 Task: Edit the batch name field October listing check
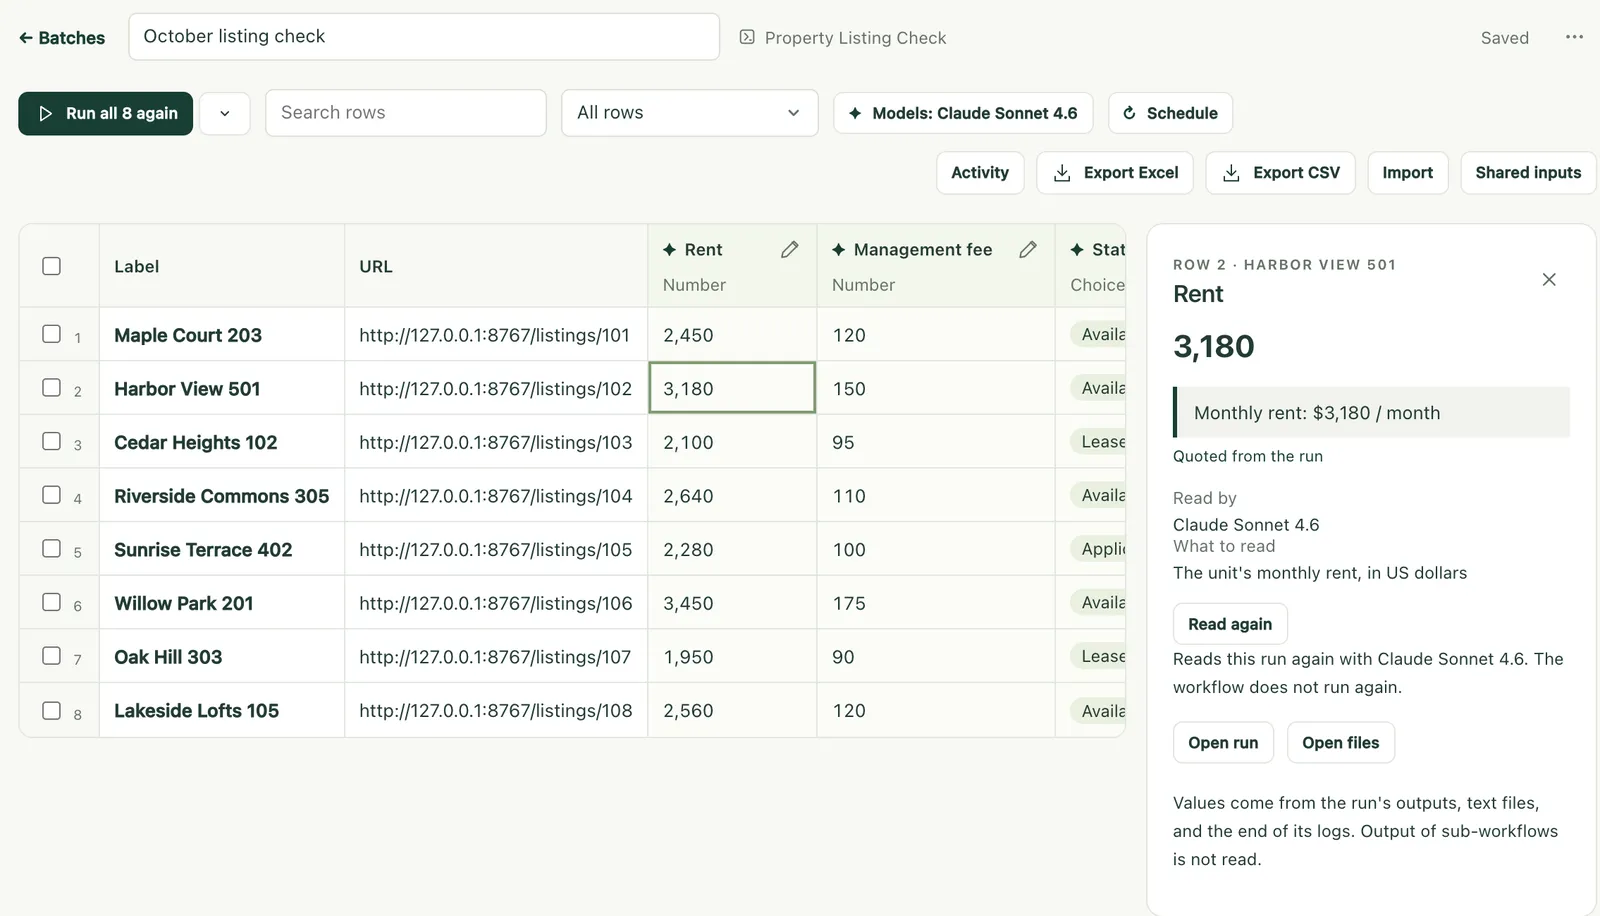coord(424,37)
